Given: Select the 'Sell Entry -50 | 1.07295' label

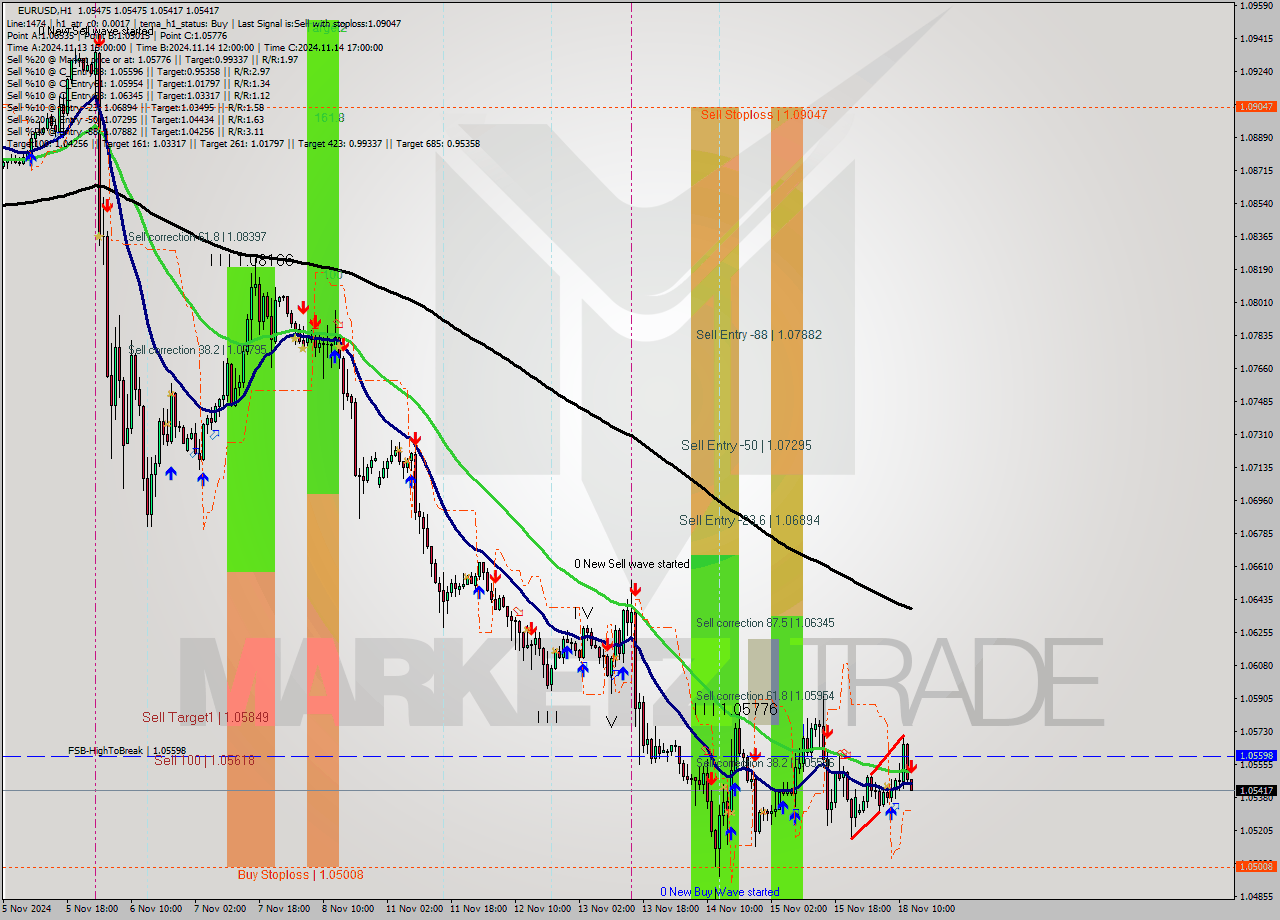Looking at the screenshot, I should (746, 445).
